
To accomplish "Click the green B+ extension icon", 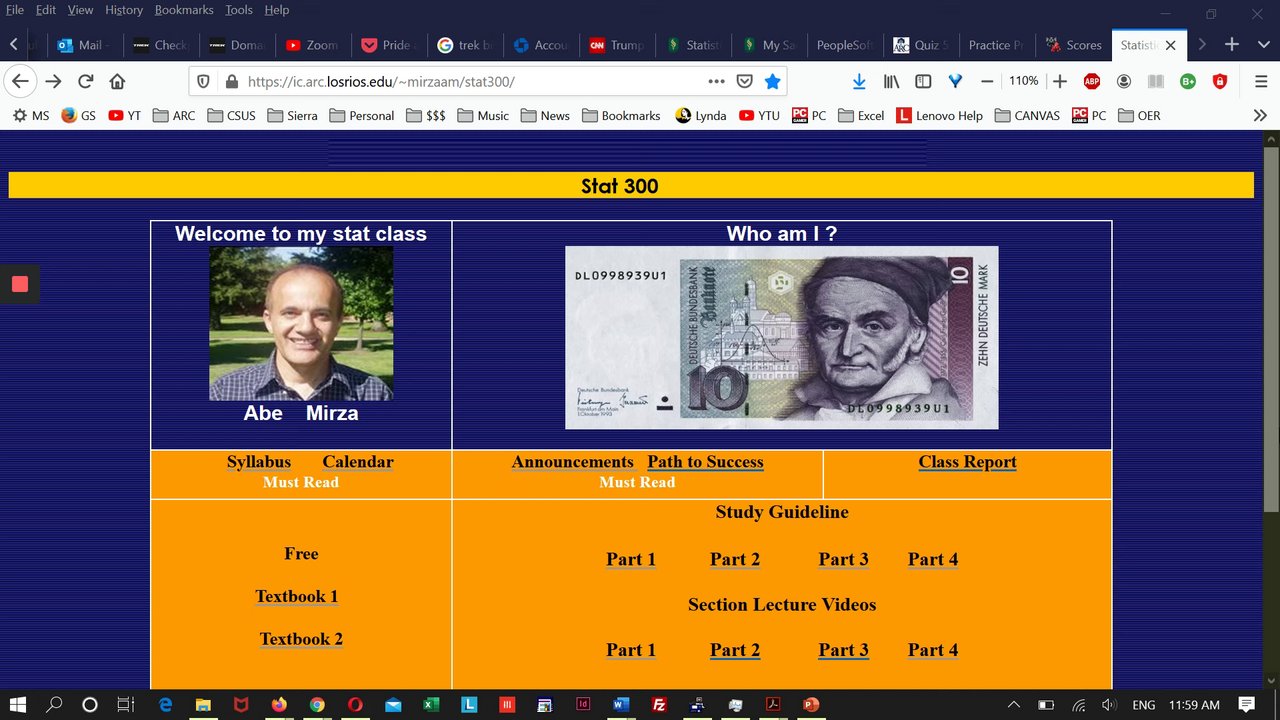I will click(x=1188, y=81).
